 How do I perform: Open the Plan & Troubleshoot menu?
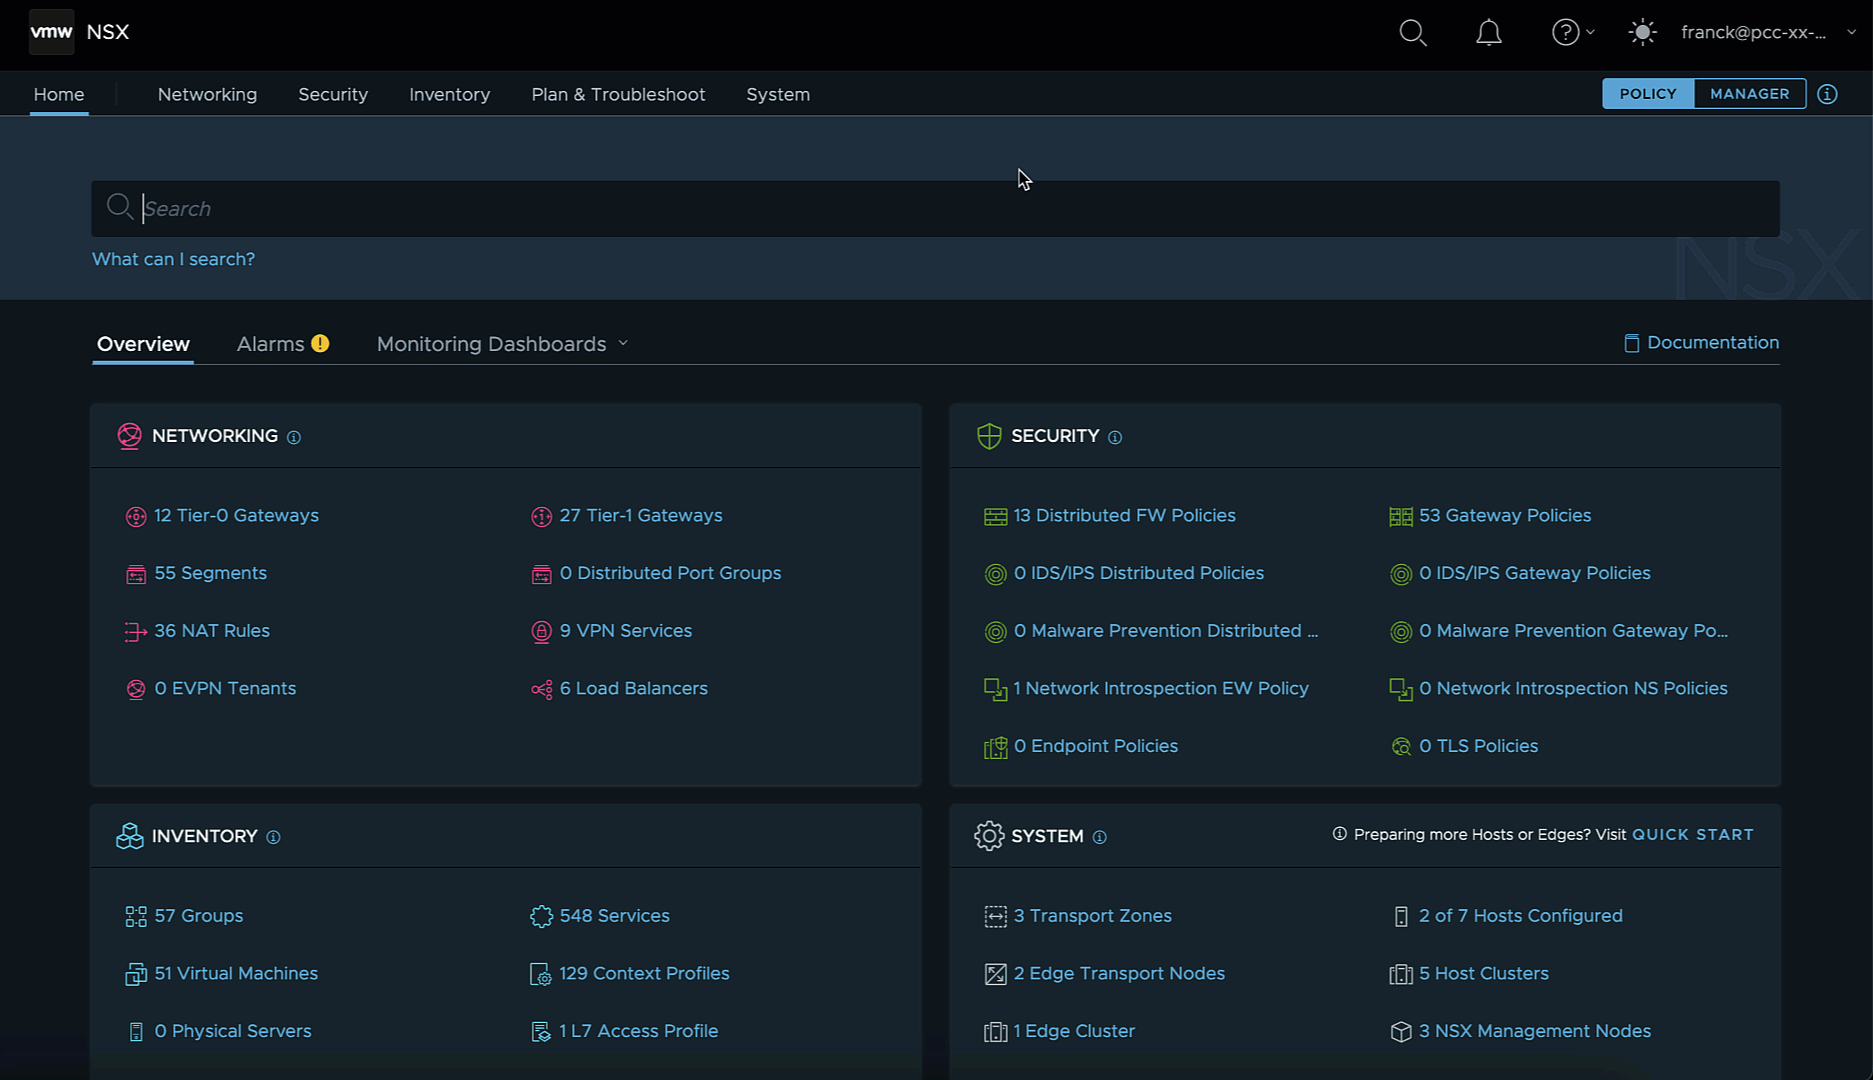point(618,95)
